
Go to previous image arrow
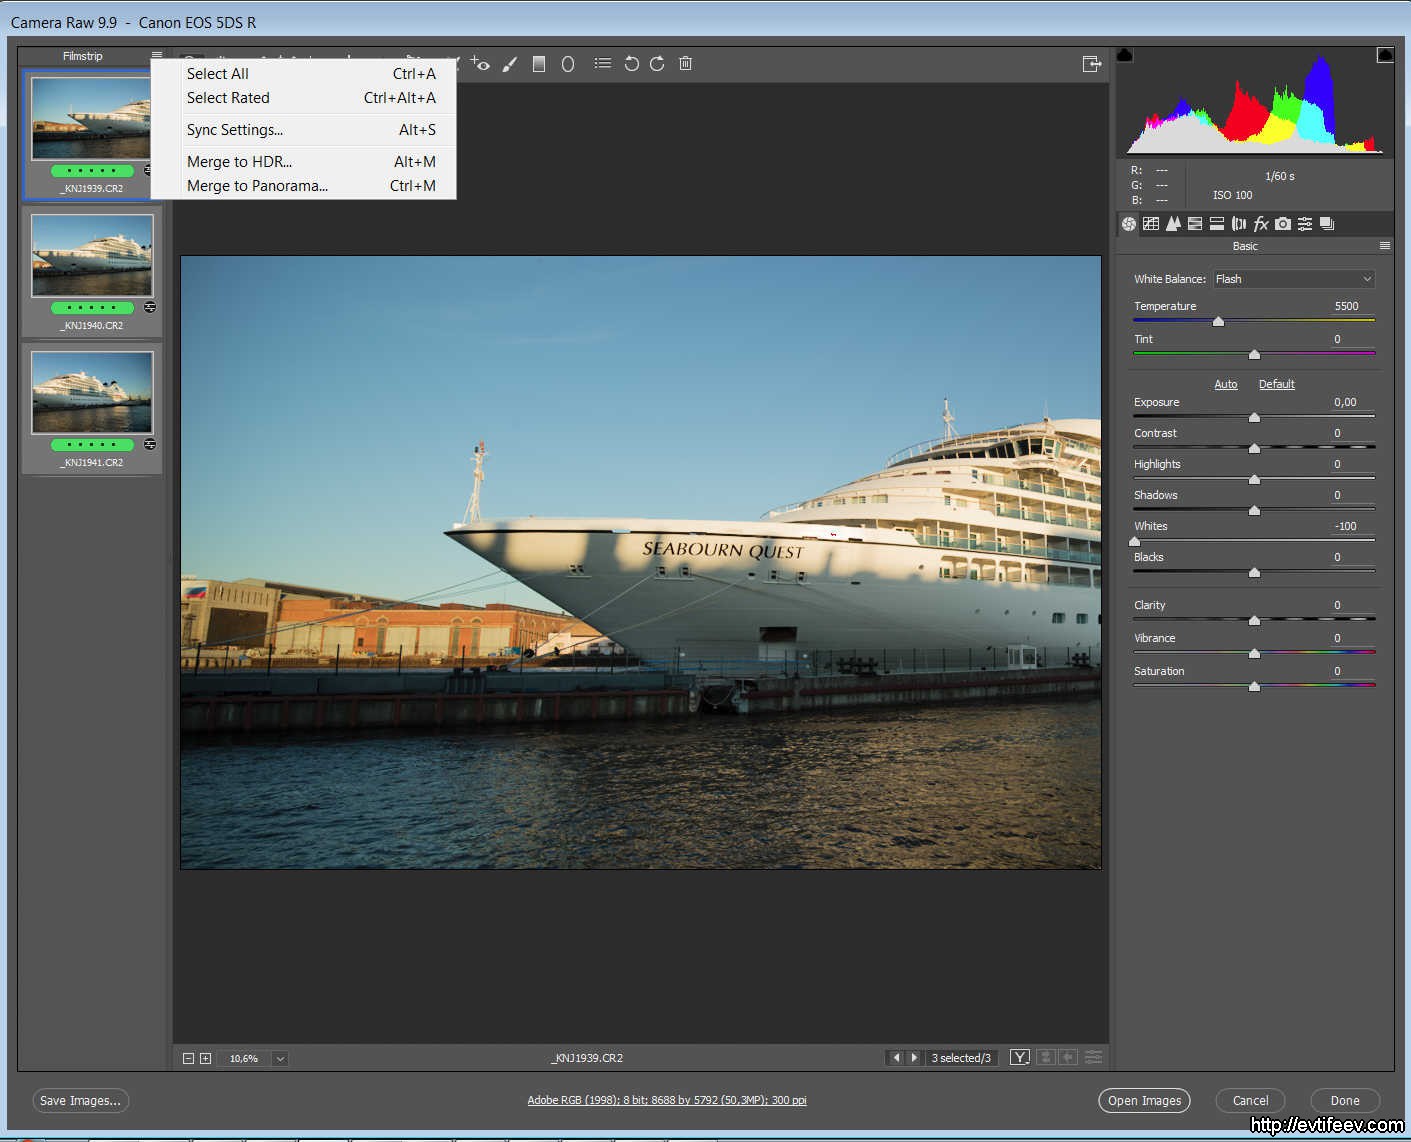[x=896, y=1057]
